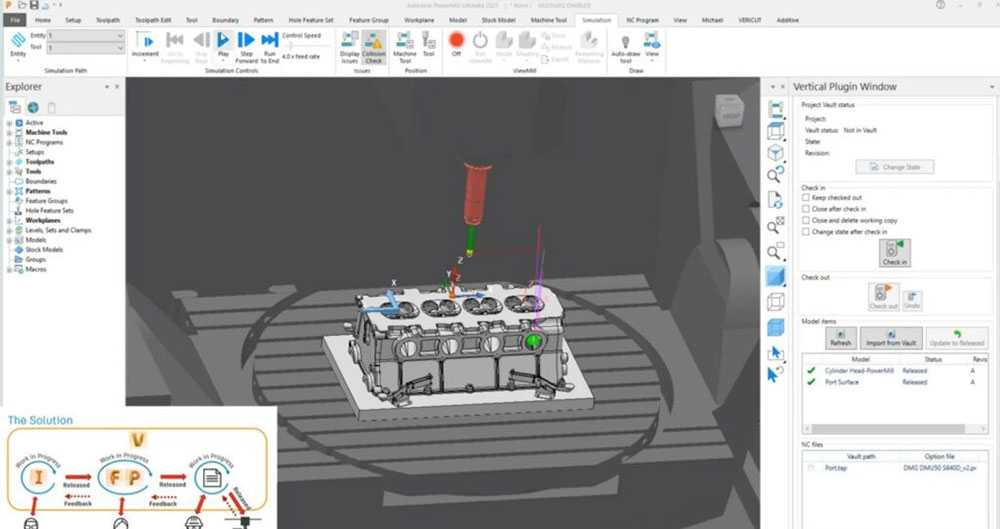Check Keep checked out option

tap(805, 198)
